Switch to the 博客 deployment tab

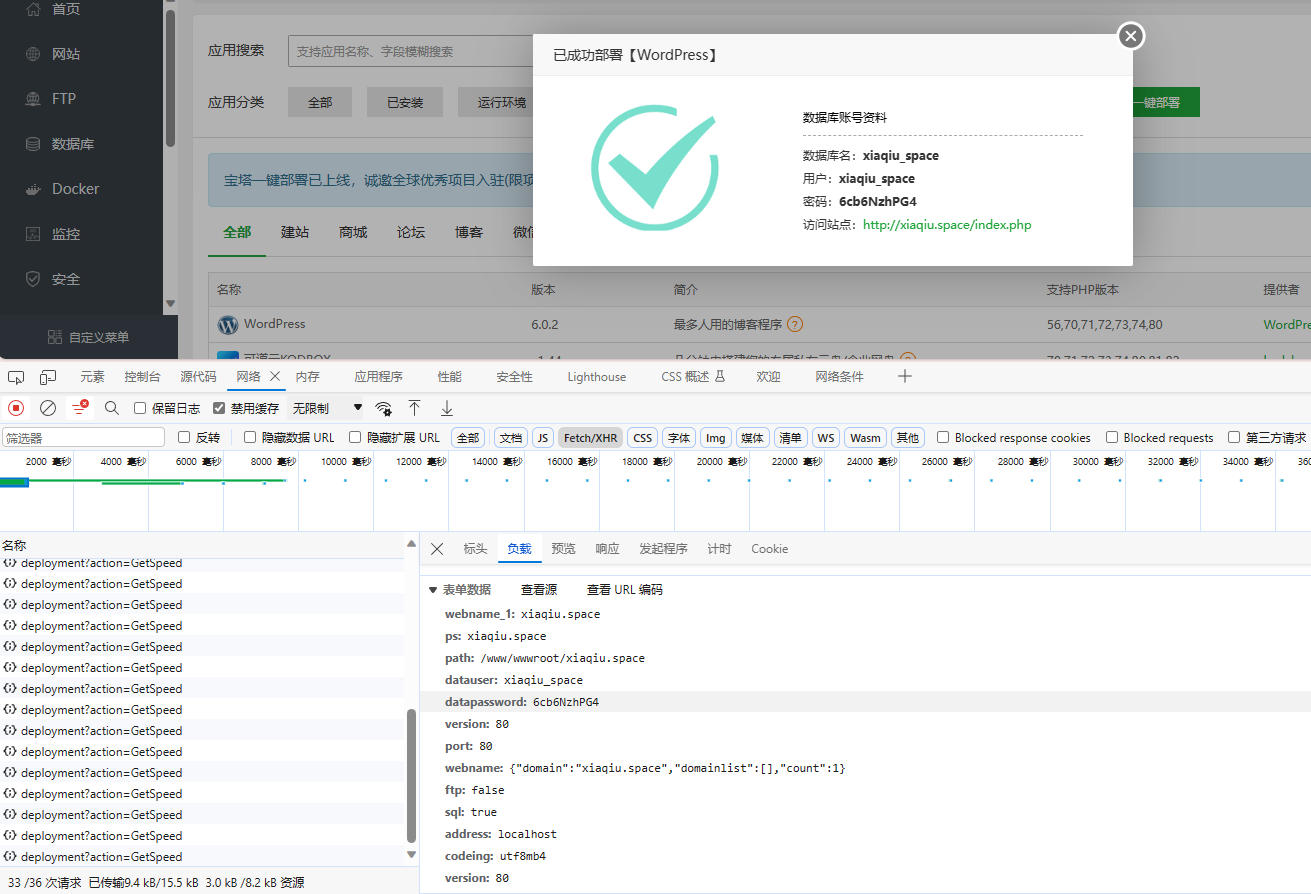click(469, 232)
